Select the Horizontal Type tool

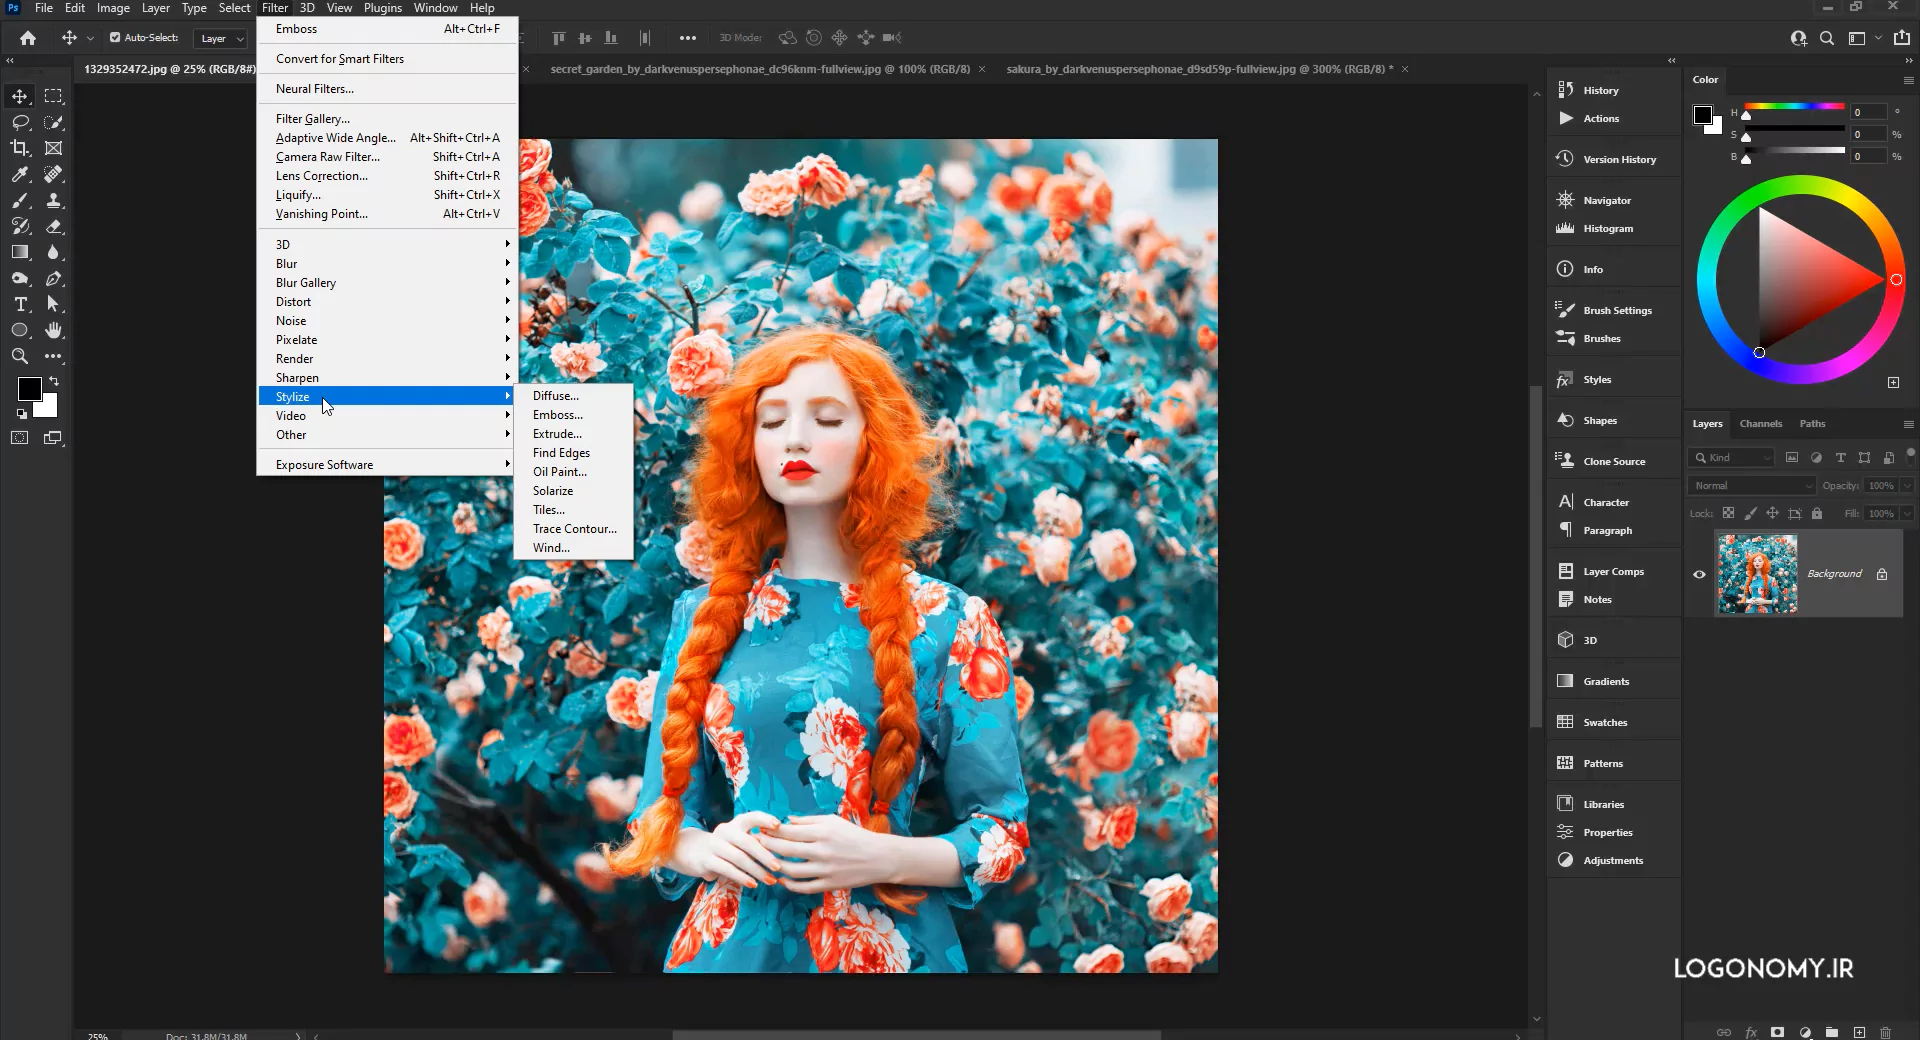coord(20,304)
